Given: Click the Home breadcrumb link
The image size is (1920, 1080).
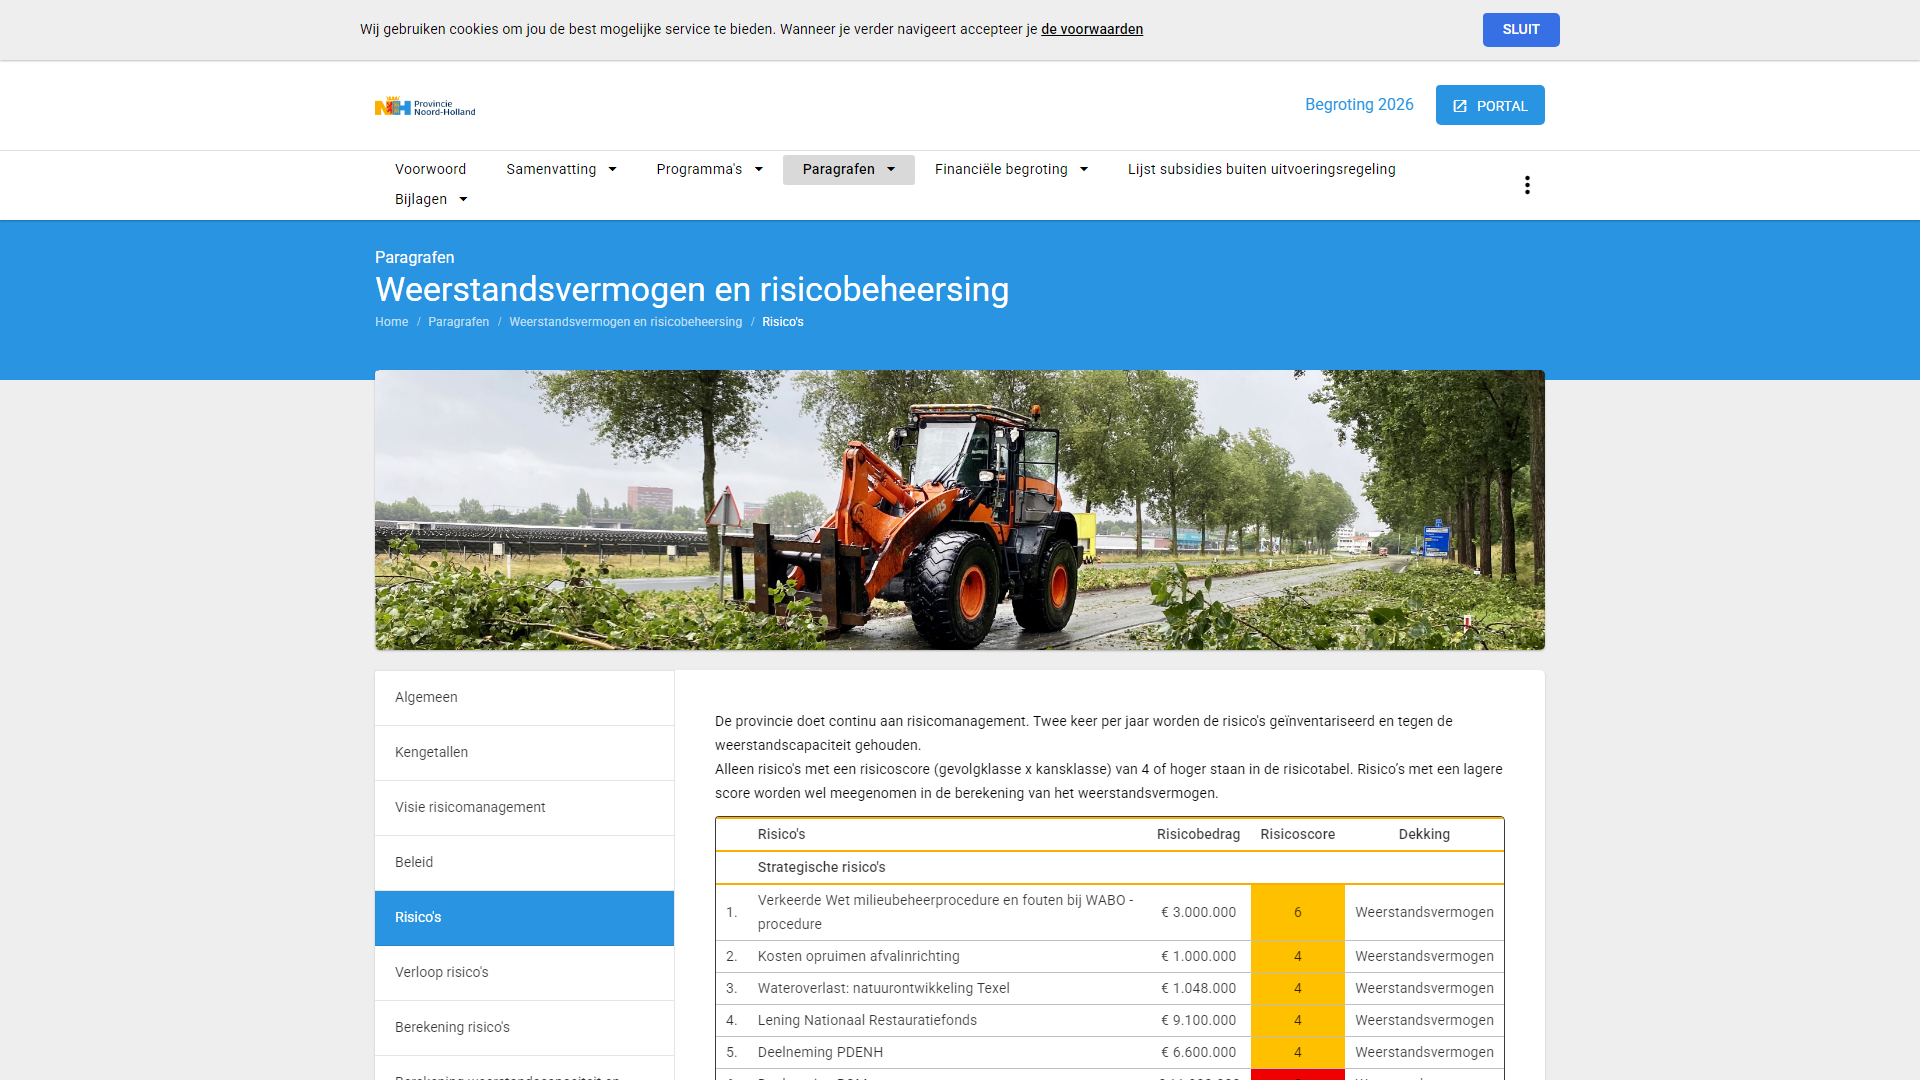Looking at the screenshot, I should (x=391, y=322).
